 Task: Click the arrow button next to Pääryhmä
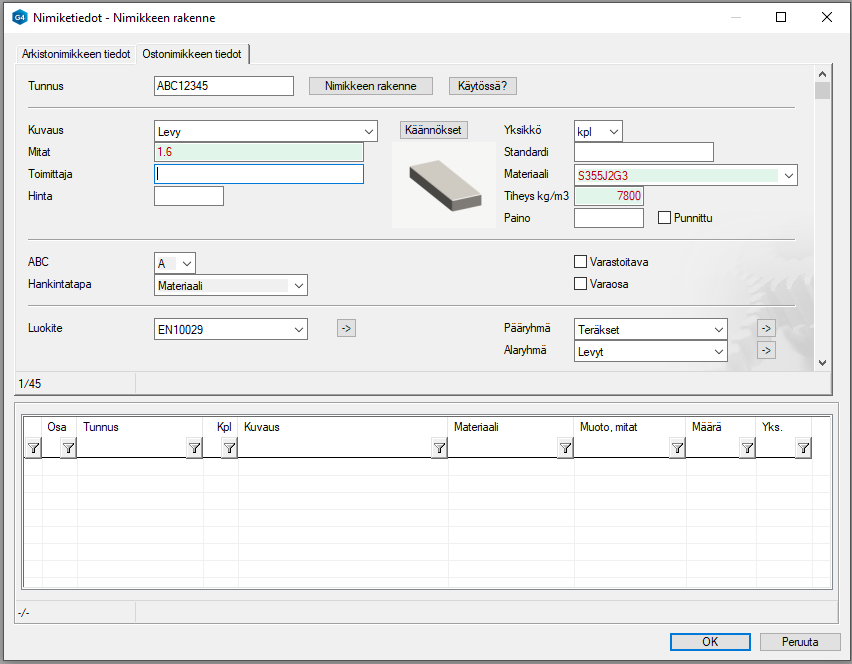coord(766,328)
